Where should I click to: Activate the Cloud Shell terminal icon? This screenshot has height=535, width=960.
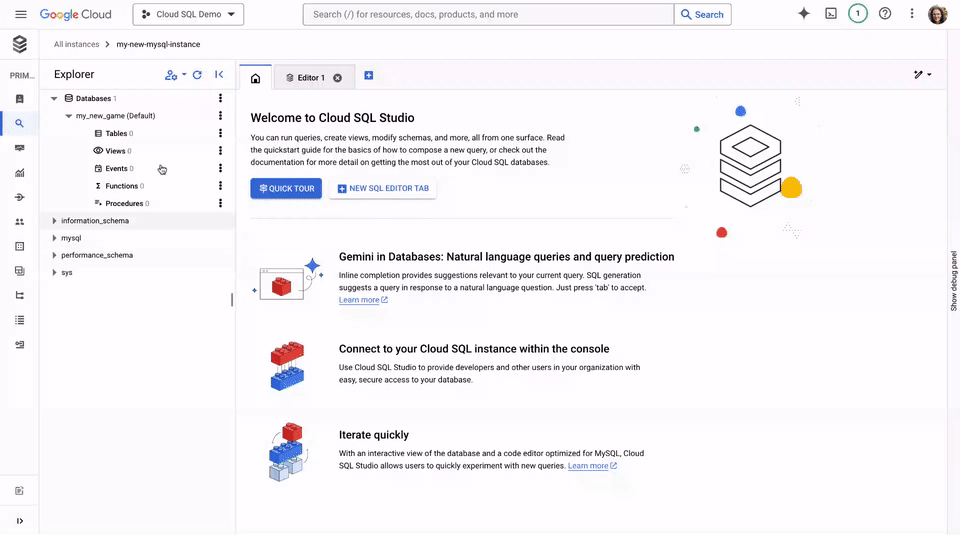[830, 14]
